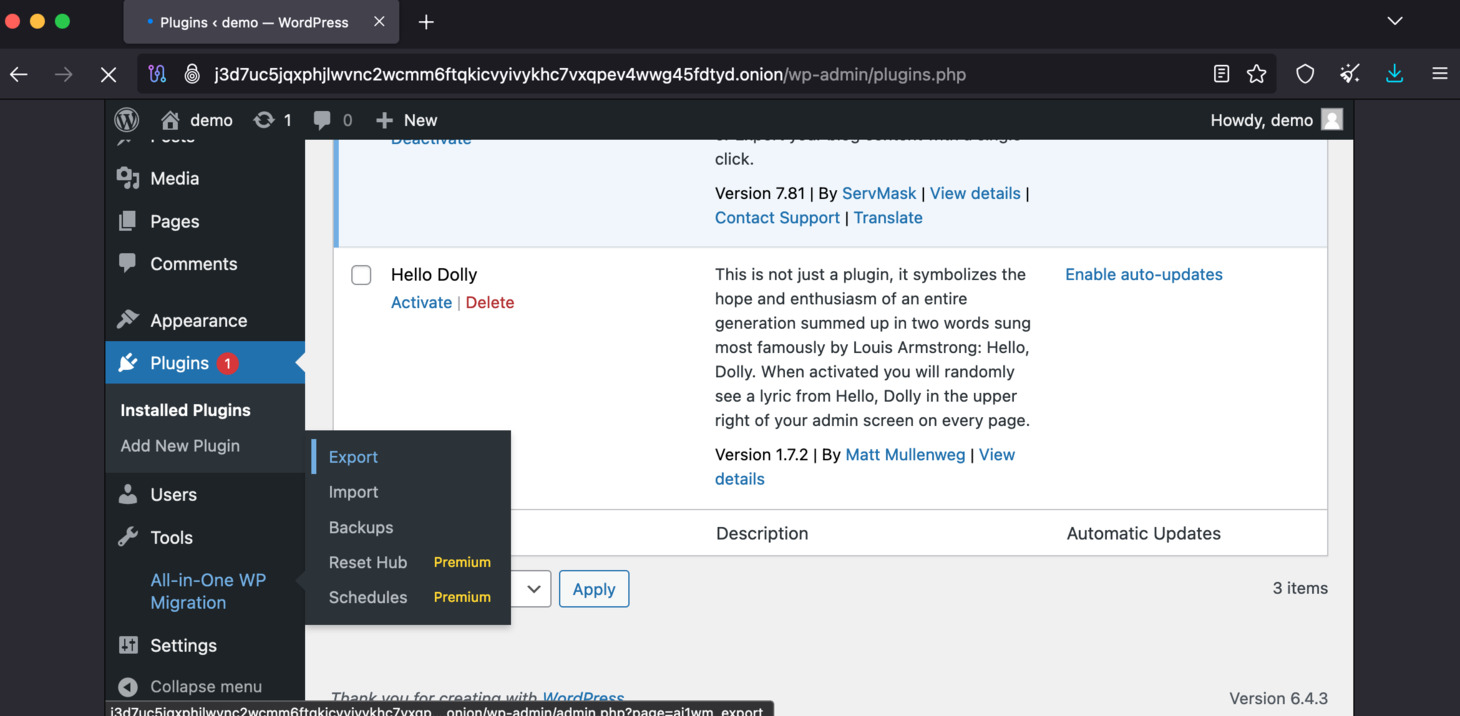The image size is (1460, 716).
Task: Close the Plugins browser tab
Action: [379, 22]
